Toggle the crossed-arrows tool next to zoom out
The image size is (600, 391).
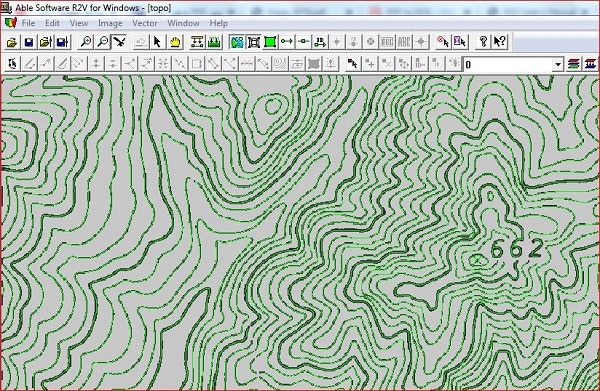click(119, 42)
